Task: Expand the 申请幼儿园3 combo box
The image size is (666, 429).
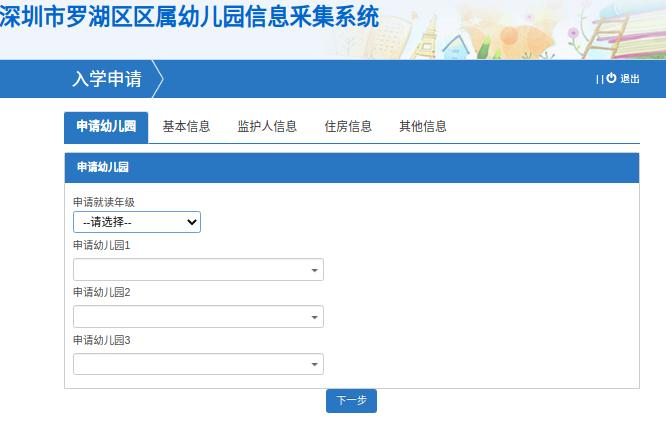Action: point(198,364)
